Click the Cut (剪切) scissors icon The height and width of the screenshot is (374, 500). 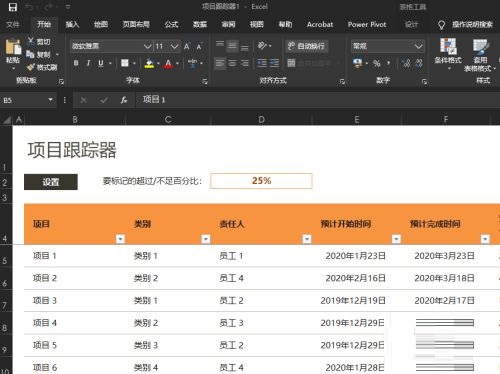(x=30, y=41)
